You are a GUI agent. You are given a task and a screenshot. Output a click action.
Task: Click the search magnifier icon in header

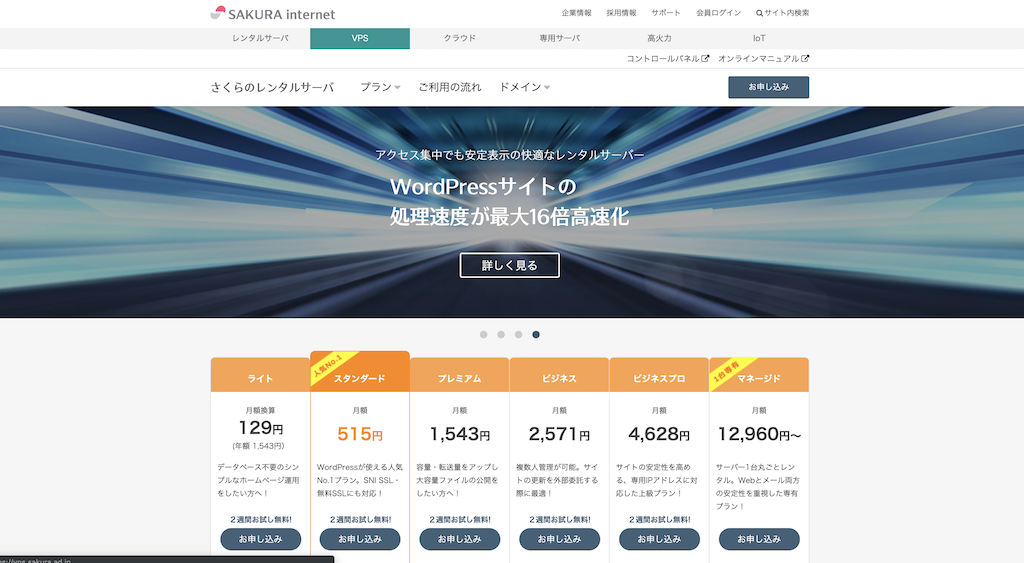coord(760,13)
